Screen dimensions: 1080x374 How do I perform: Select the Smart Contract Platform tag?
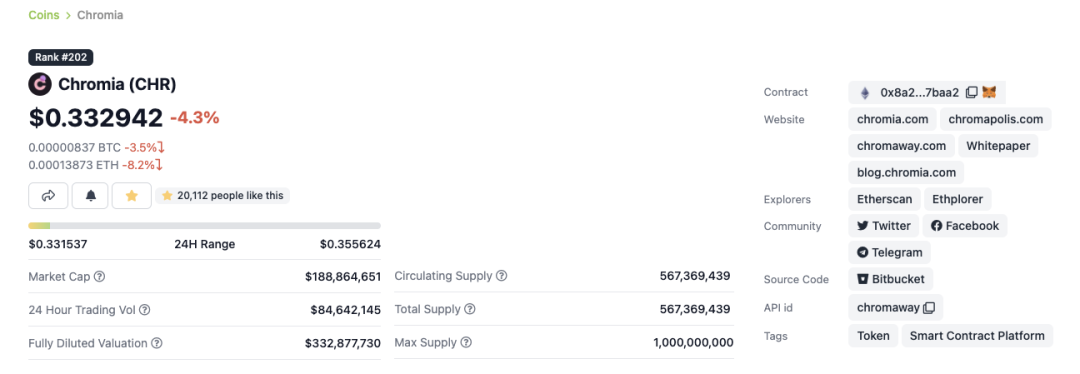pyautogui.click(x=977, y=336)
